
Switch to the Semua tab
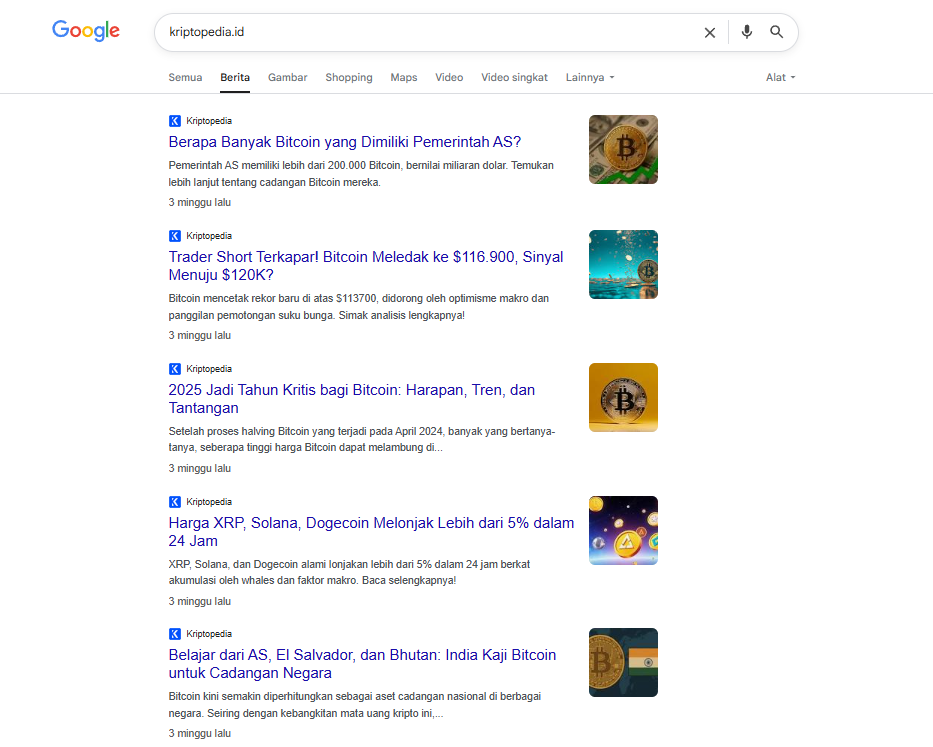185,77
